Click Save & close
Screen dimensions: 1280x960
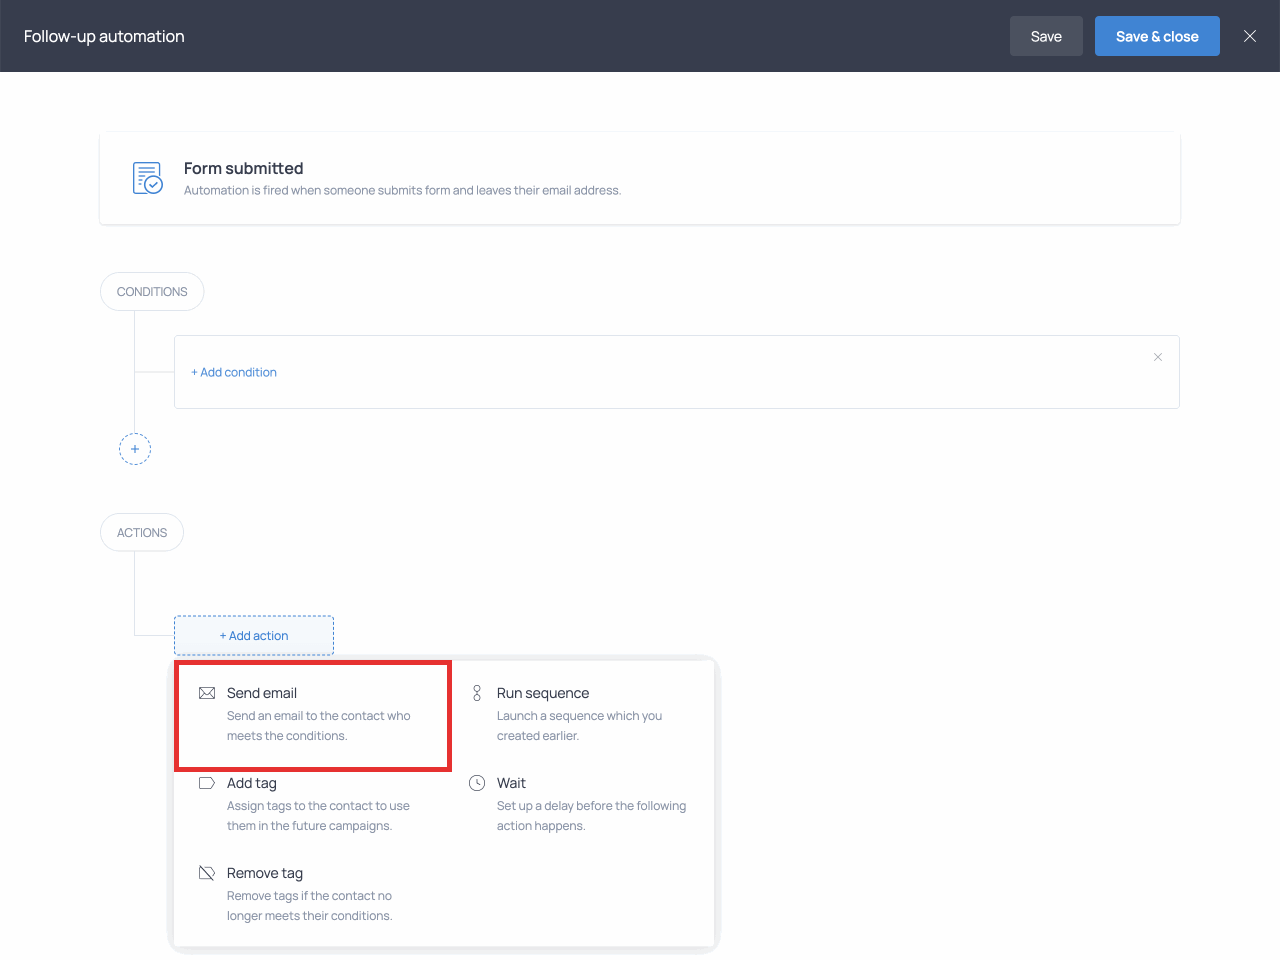tap(1157, 36)
